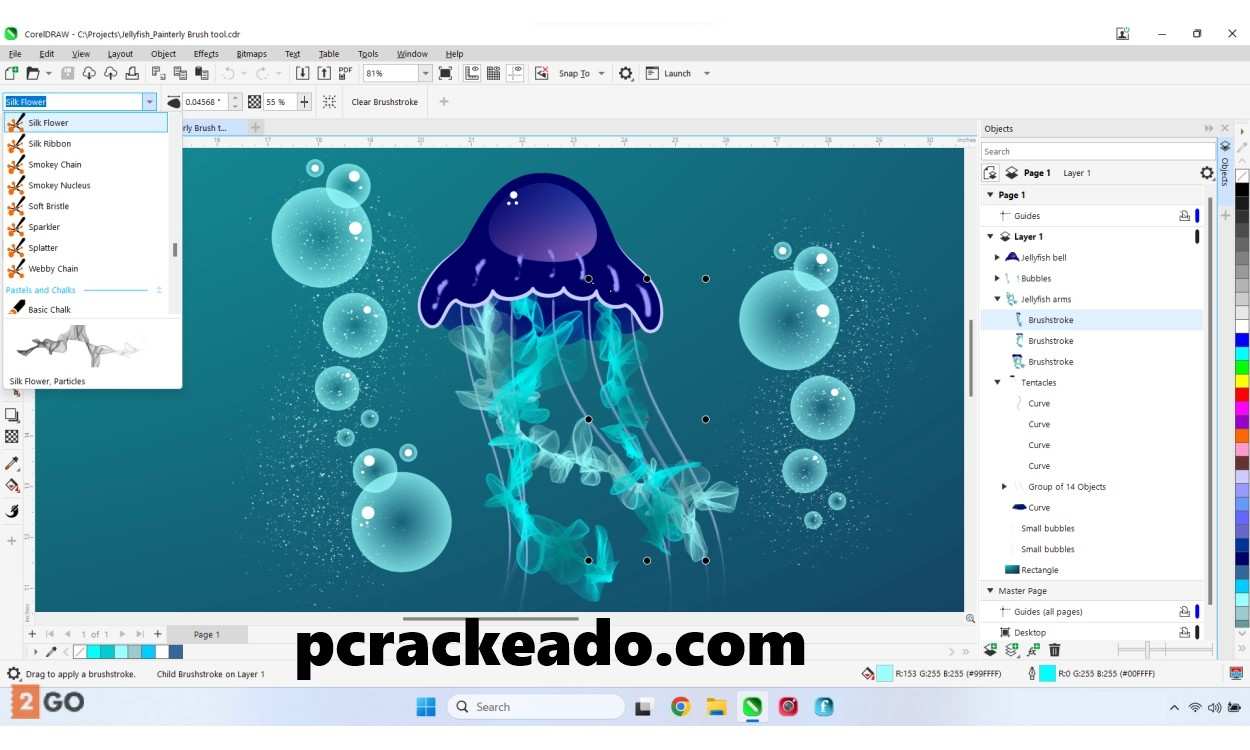Open the zoom level dropdown
1250x750 pixels.
[425, 73]
